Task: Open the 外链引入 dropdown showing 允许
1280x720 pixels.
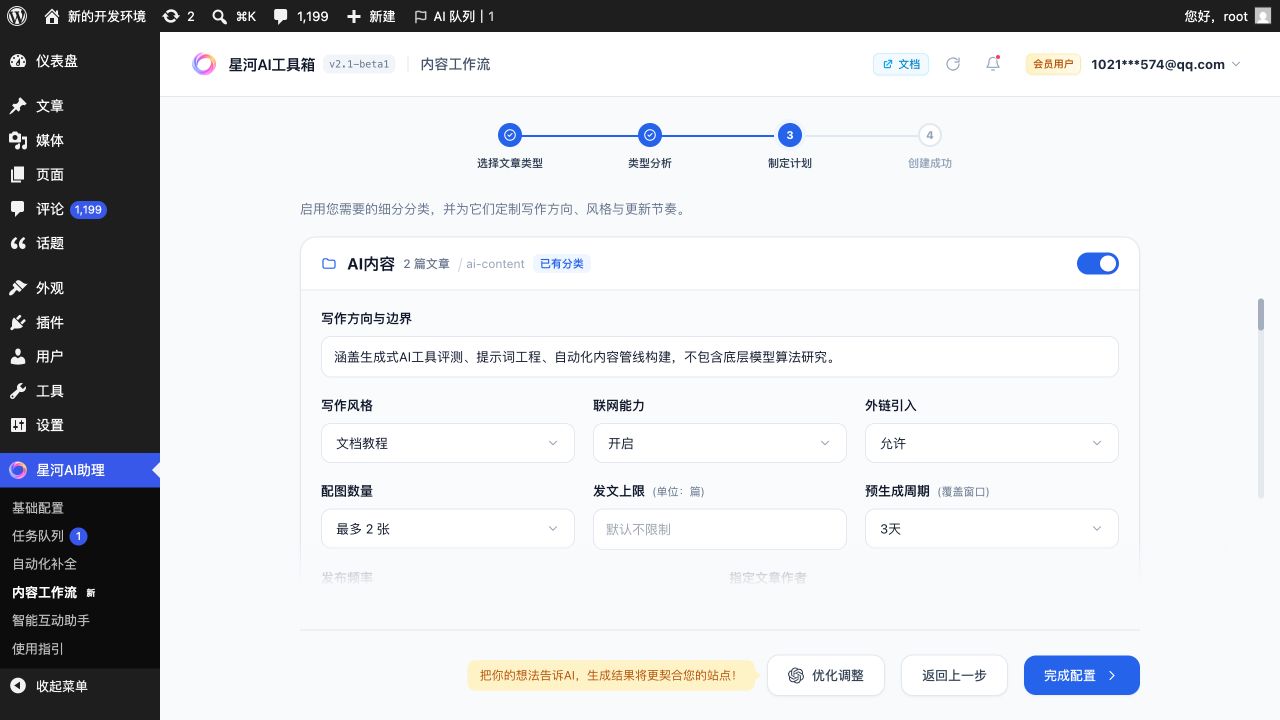Action: tap(992, 443)
